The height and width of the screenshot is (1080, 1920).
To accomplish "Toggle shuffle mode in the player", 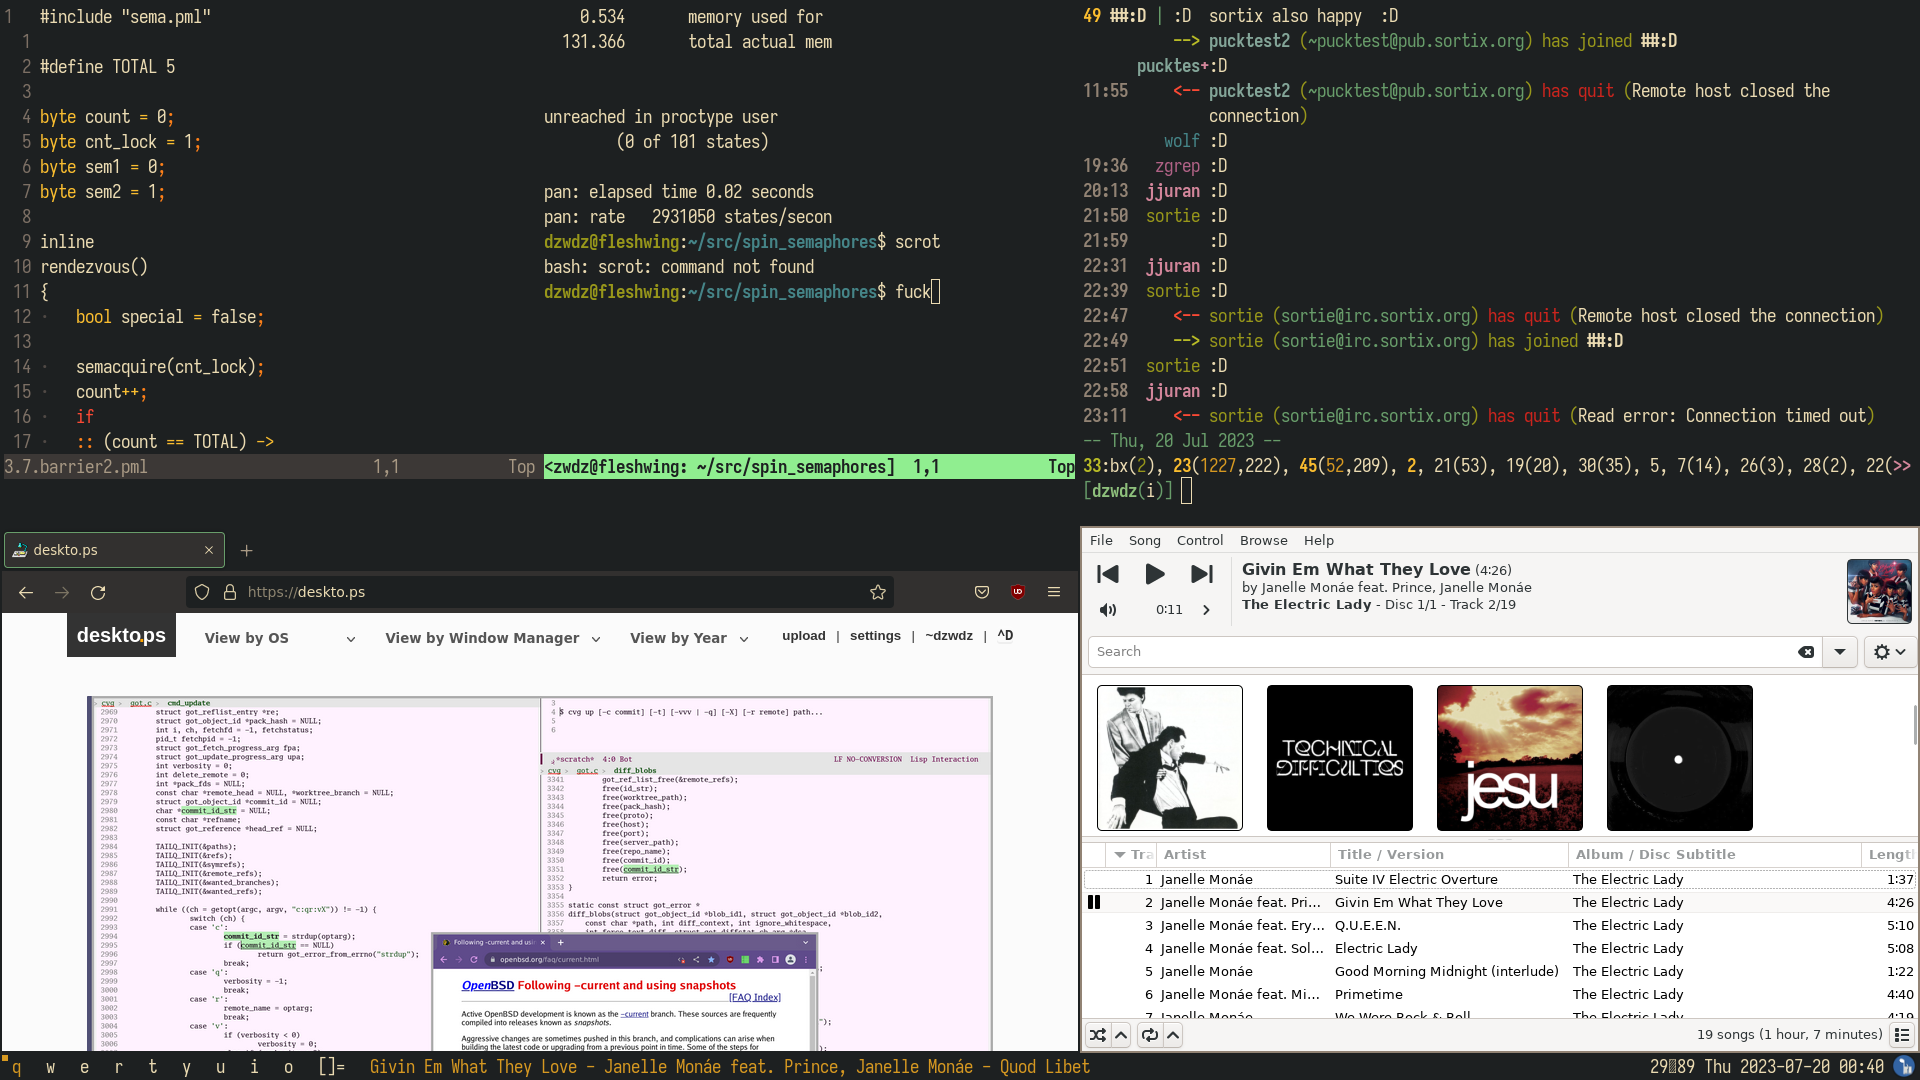I will coord(1097,1035).
